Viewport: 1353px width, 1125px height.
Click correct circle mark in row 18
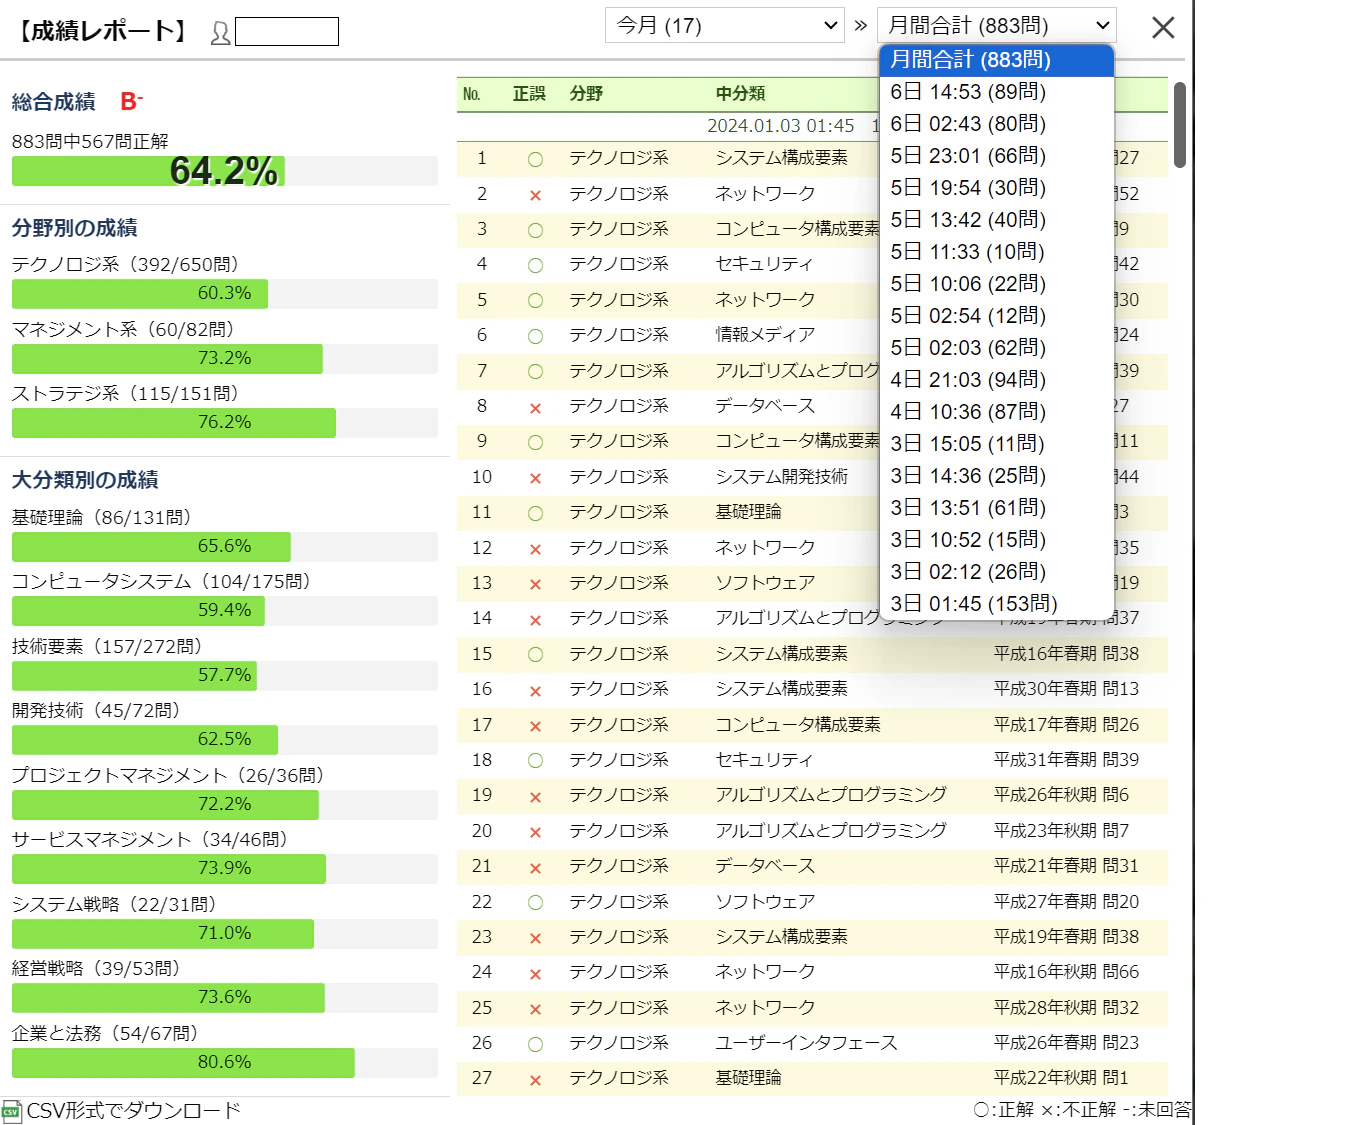pyautogui.click(x=535, y=761)
